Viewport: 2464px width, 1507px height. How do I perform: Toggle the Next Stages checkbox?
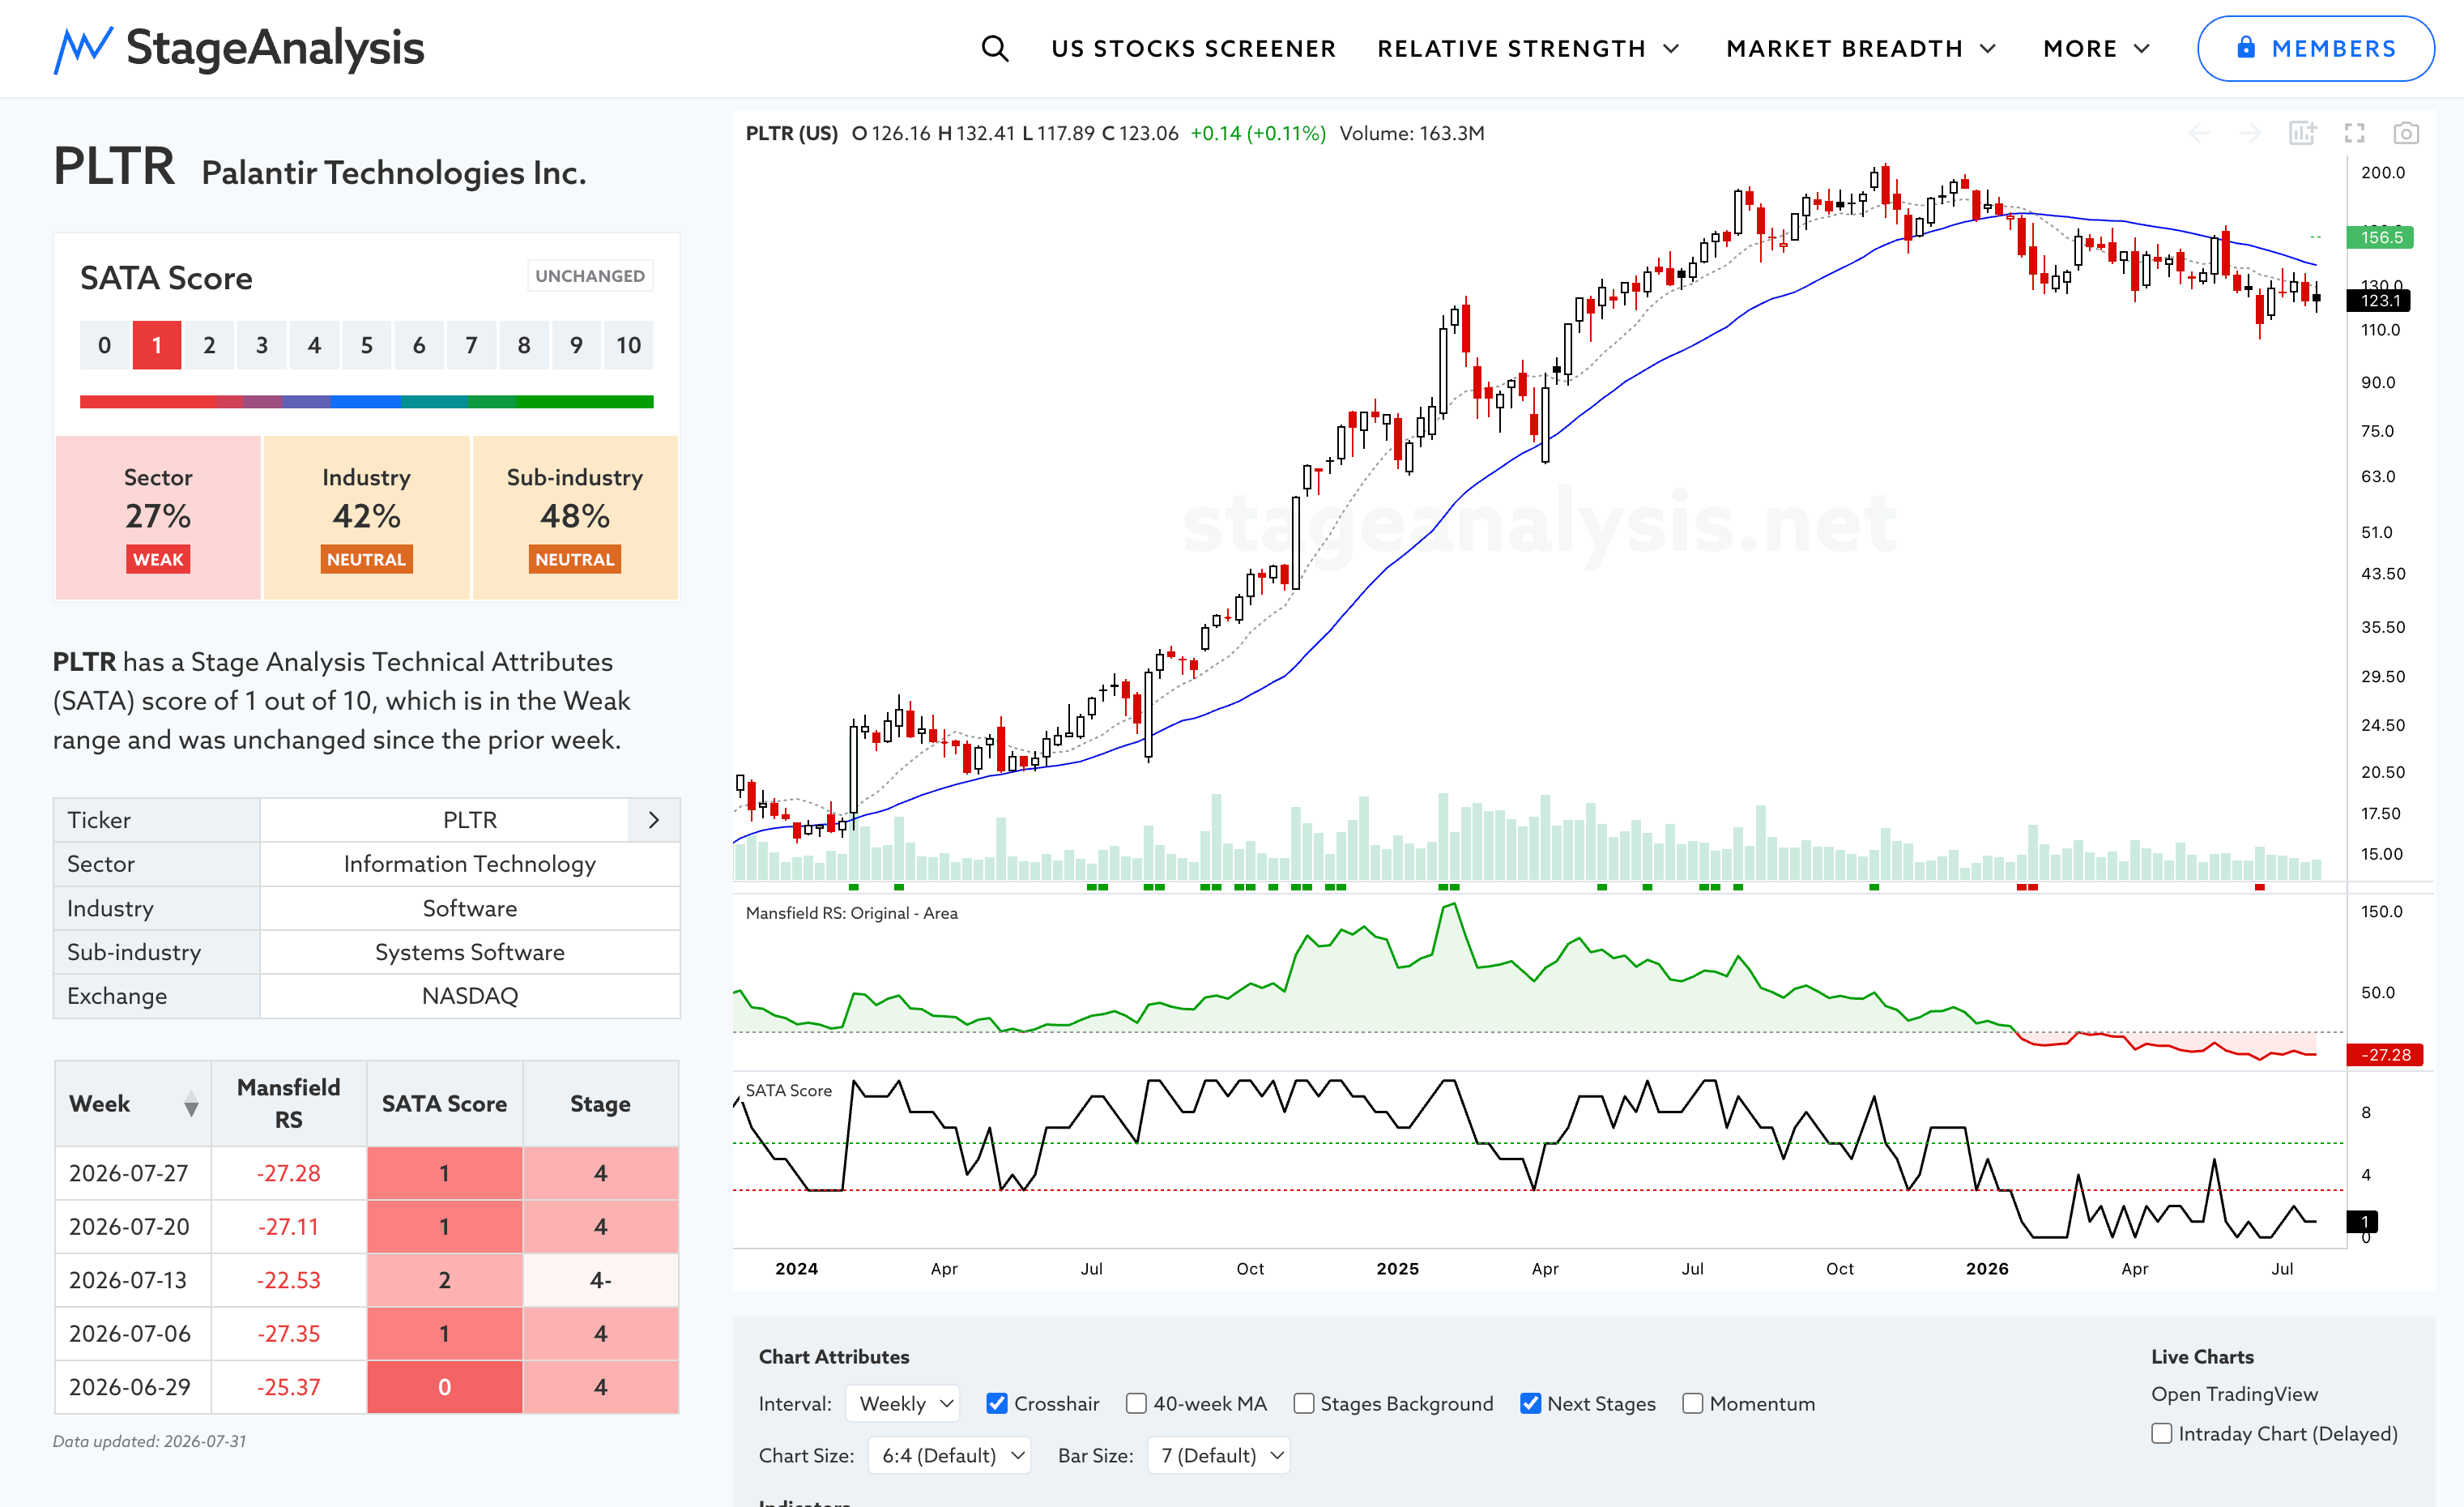click(x=1530, y=1403)
